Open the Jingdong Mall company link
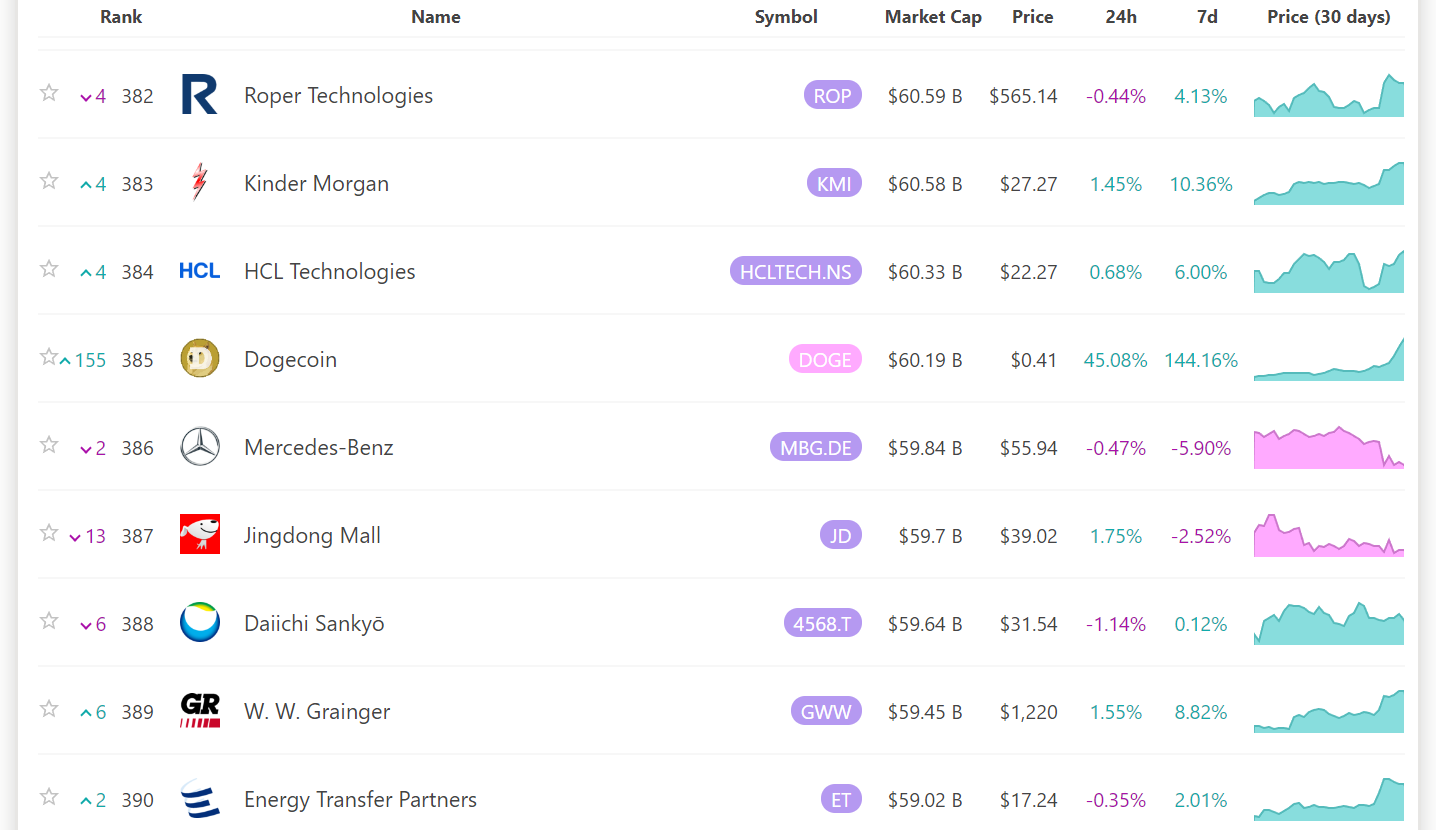 tap(312, 536)
